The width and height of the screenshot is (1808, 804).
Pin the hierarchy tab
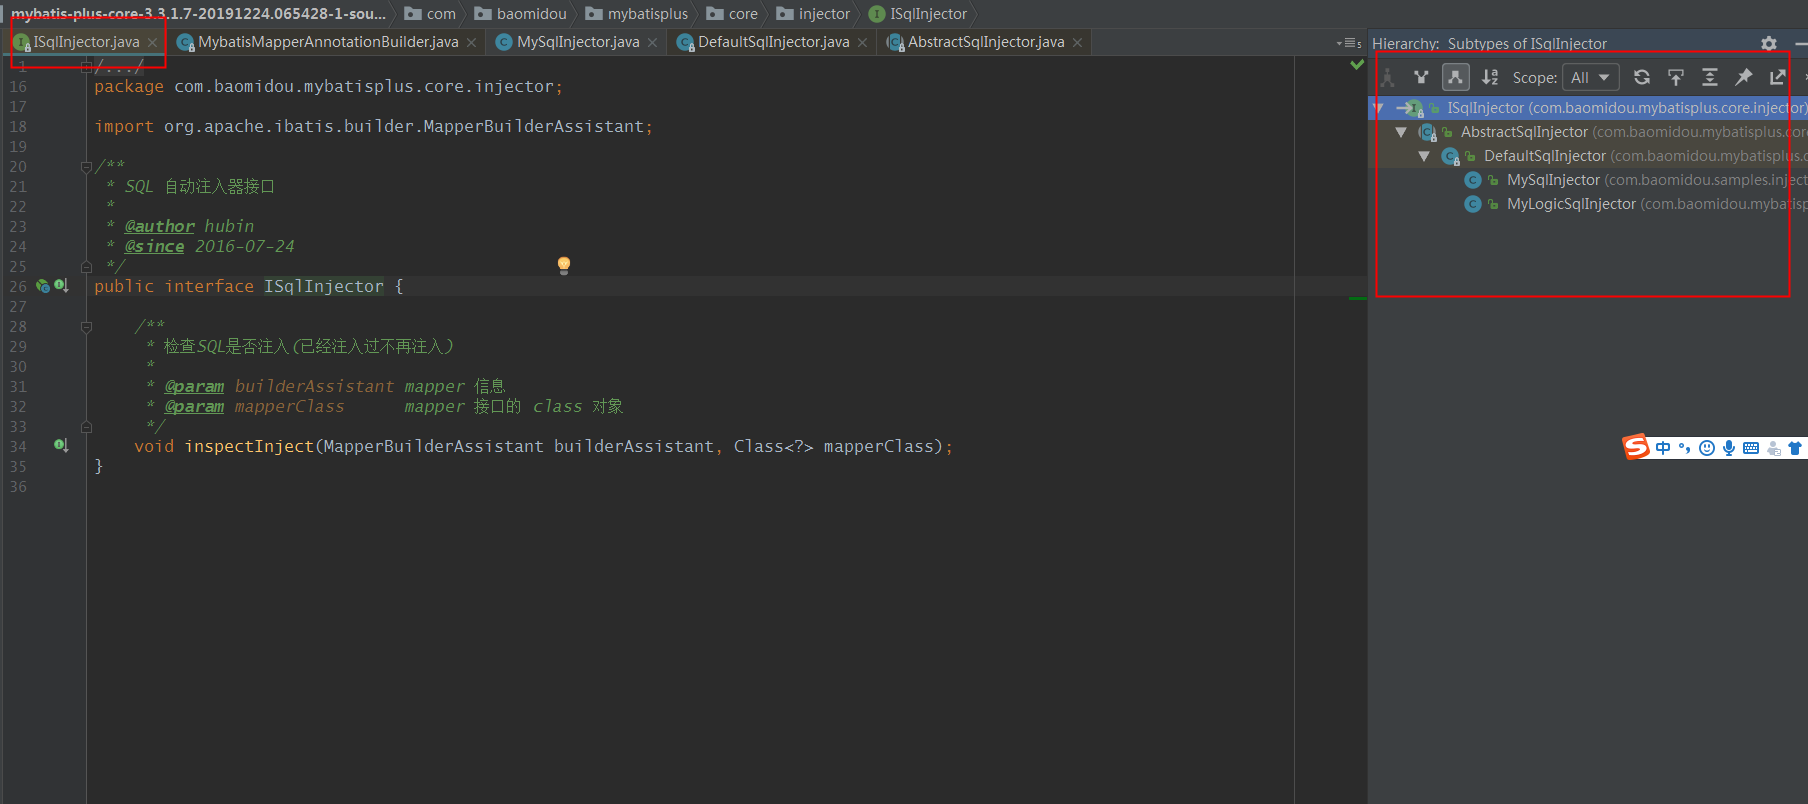click(x=1744, y=77)
